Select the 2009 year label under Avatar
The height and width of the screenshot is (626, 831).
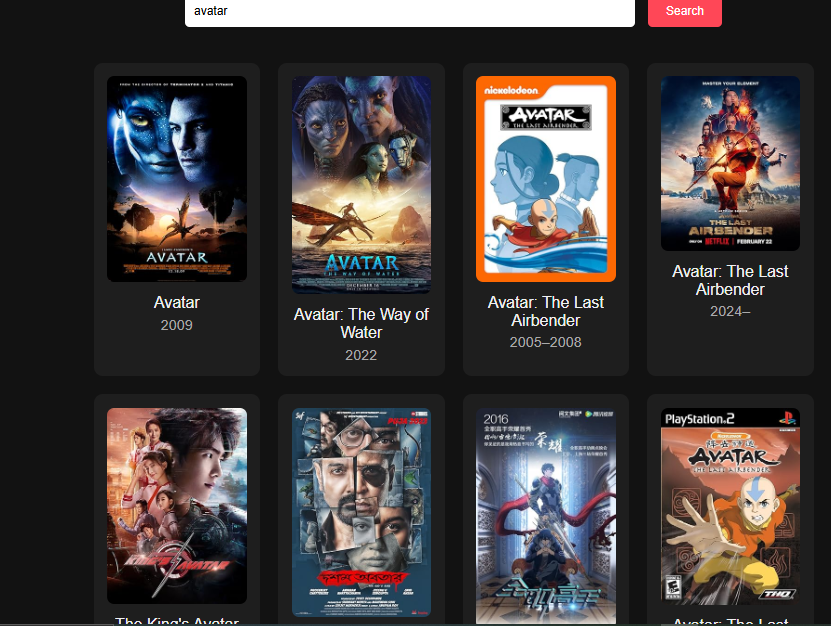[x=177, y=325]
